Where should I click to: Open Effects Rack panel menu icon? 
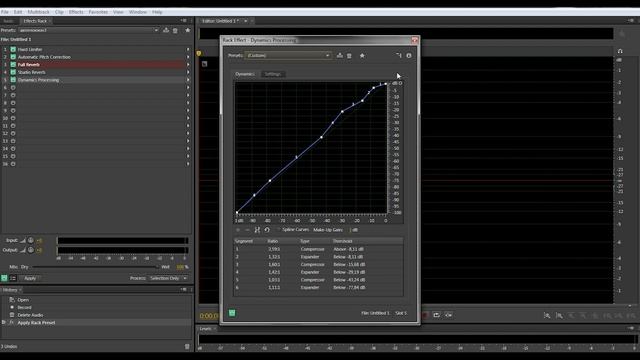[184, 20]
